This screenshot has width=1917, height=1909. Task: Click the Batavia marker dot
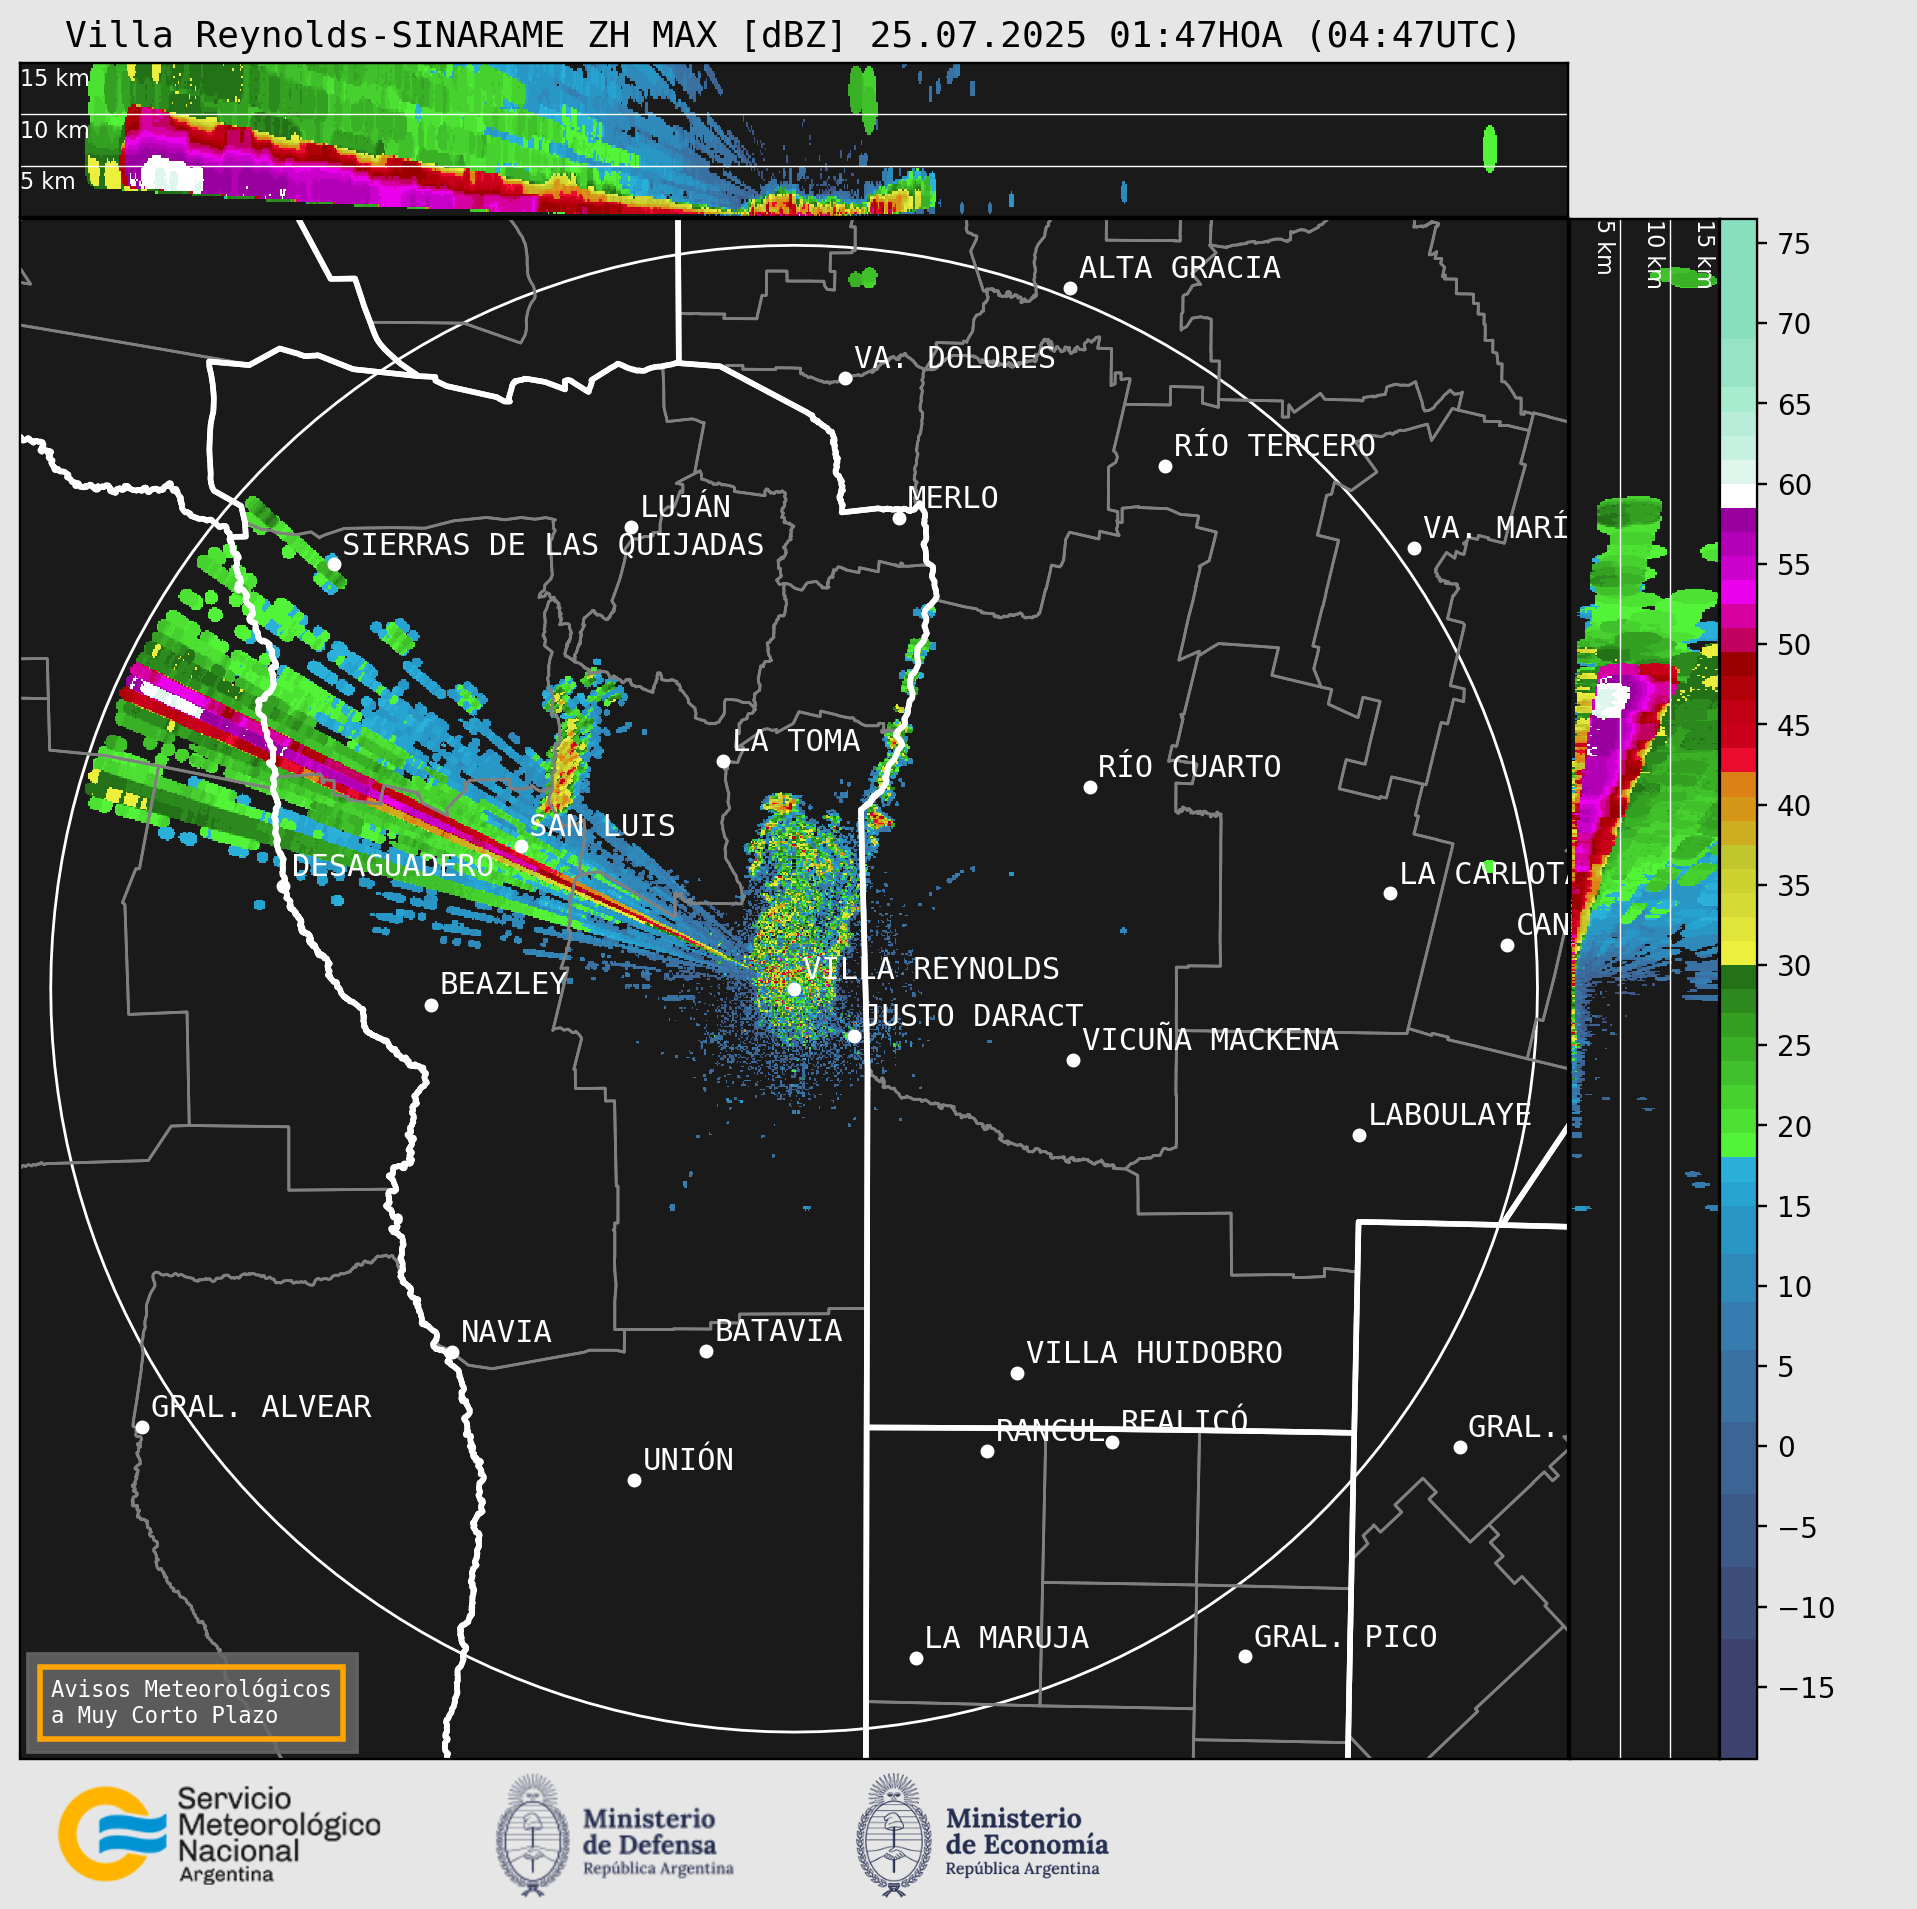[706, 1351]
